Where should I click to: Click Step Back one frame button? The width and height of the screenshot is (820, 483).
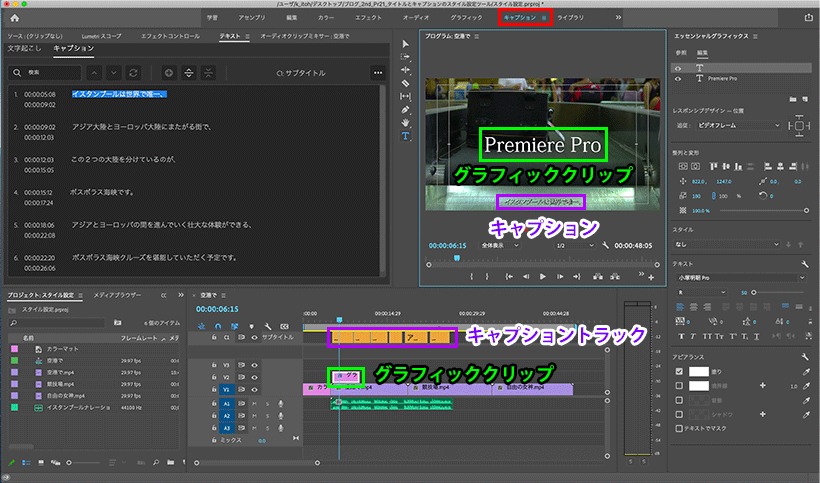[x=526, y=277]
